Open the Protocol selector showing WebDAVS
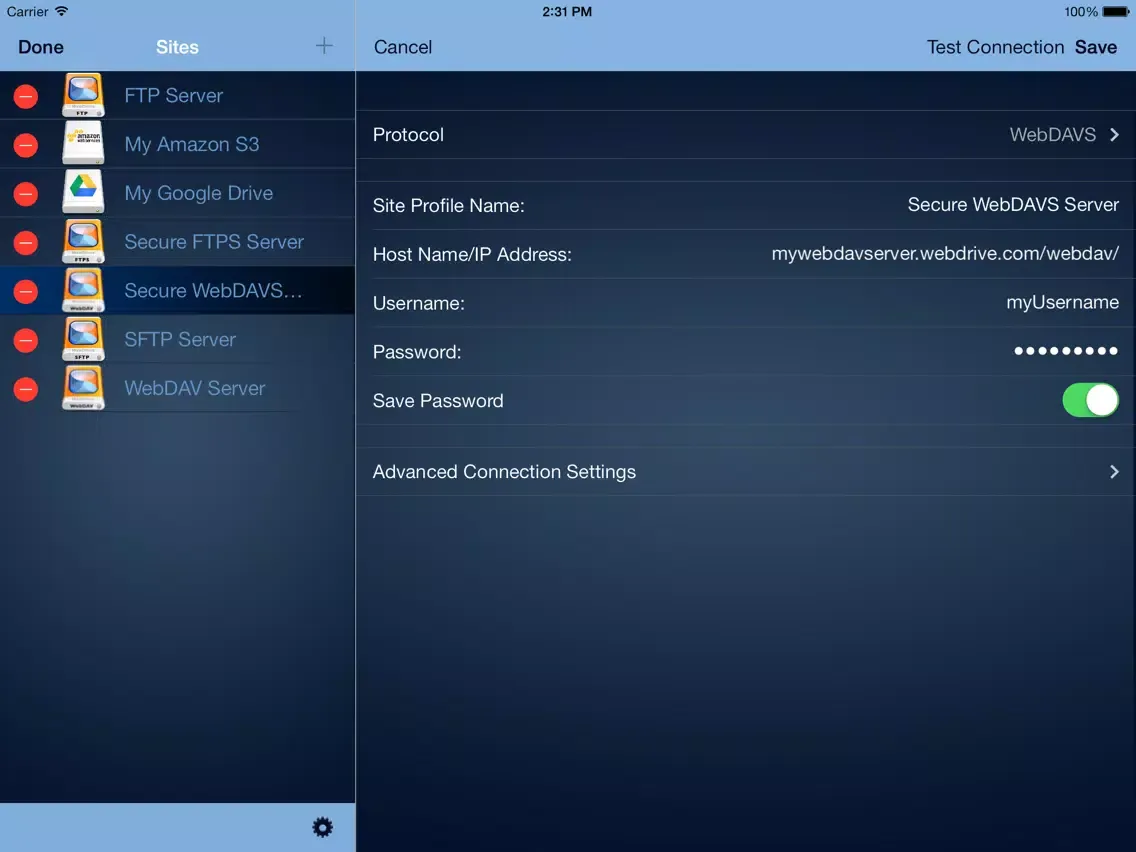 click(746, 135)
